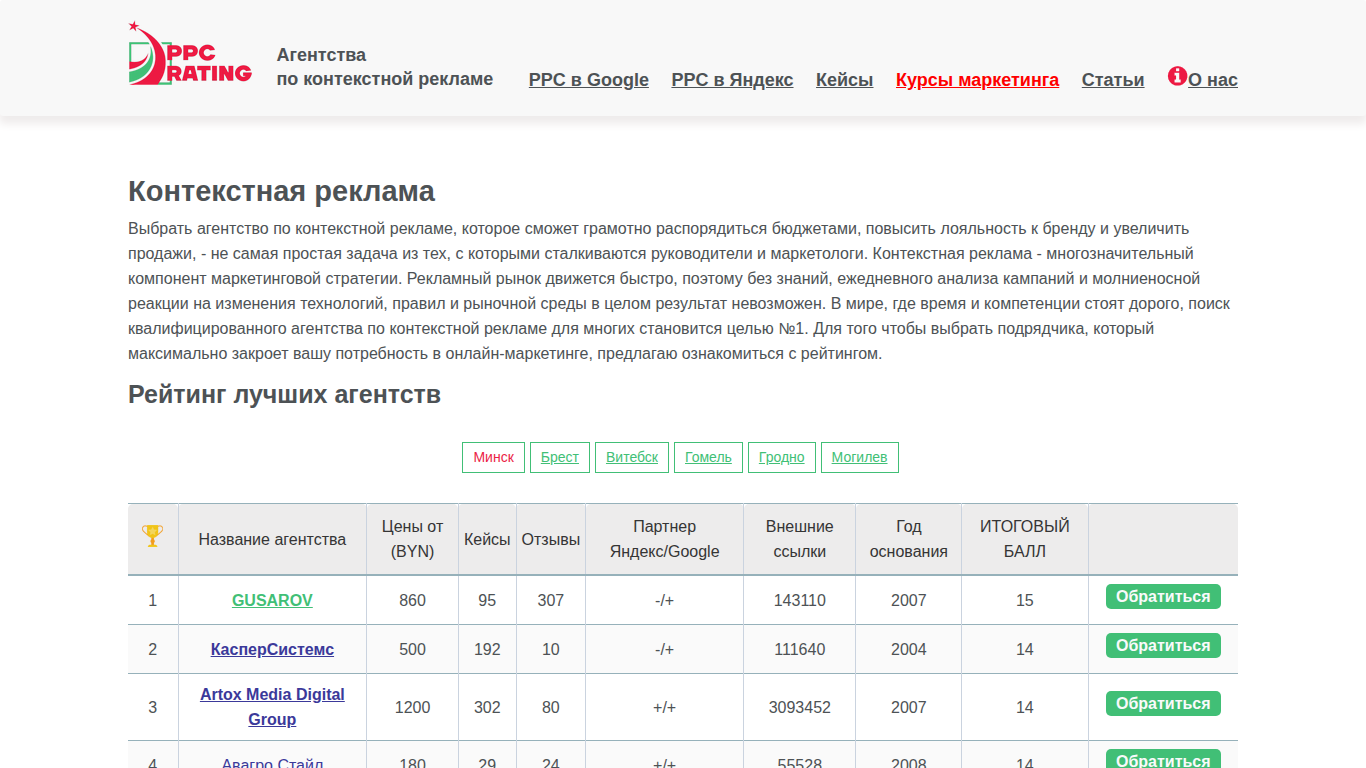
Task: Click the info icon beside О нас
Action: click(1177, 76)
